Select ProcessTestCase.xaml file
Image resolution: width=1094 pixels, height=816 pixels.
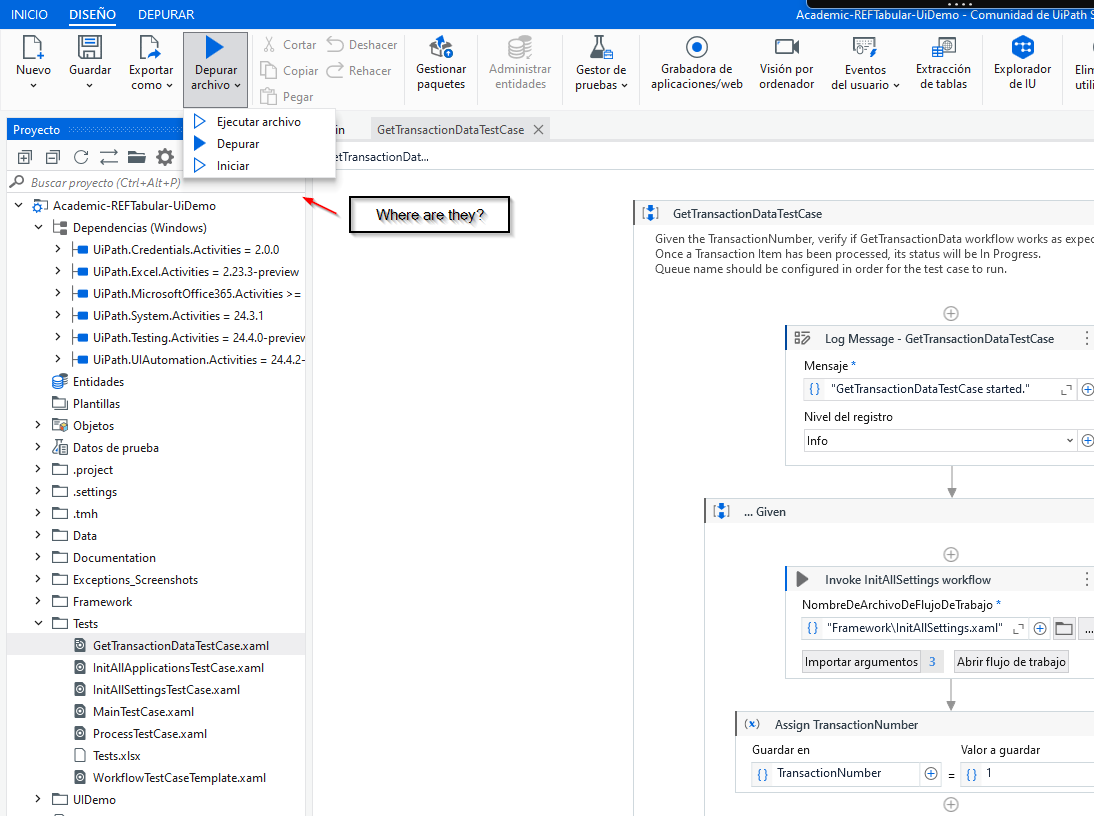coord(149,734)
